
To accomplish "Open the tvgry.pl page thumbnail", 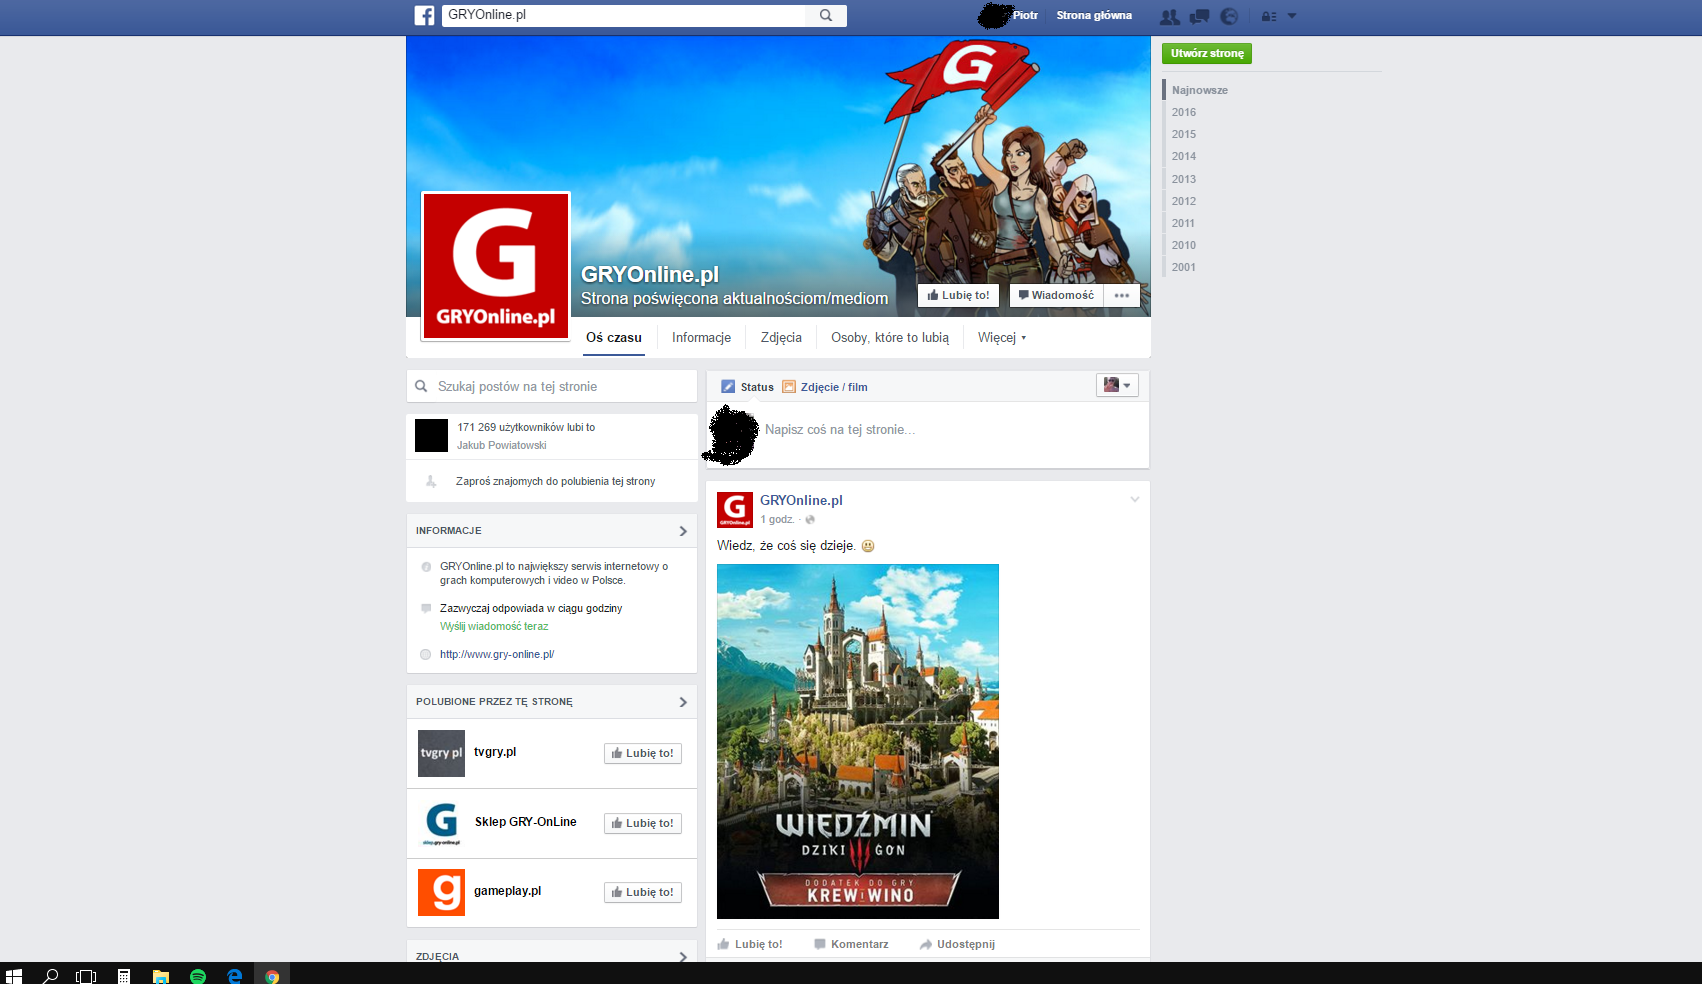I will (441, 753).
